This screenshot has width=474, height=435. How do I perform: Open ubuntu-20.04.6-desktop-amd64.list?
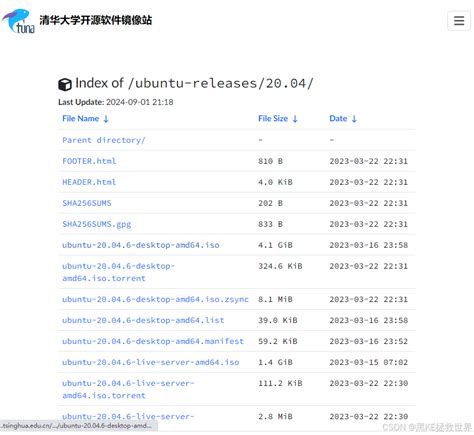(143, 320)
